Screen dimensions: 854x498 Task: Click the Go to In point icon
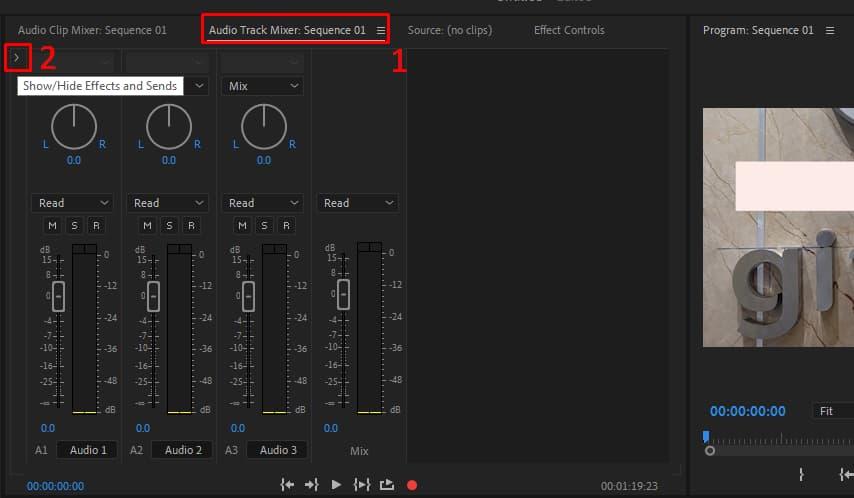click(x=287, y=485)
